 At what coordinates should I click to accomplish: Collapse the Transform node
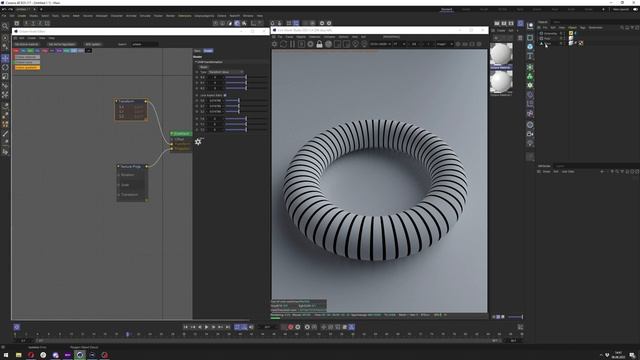pos(117,101)
